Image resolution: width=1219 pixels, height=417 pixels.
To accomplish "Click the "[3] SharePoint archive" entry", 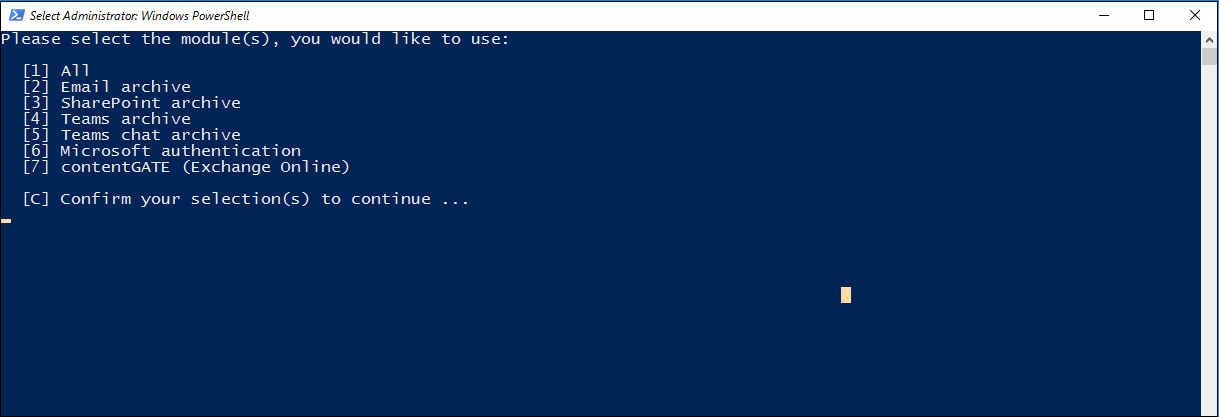I will pyautogui.click(x=131, y=103).
